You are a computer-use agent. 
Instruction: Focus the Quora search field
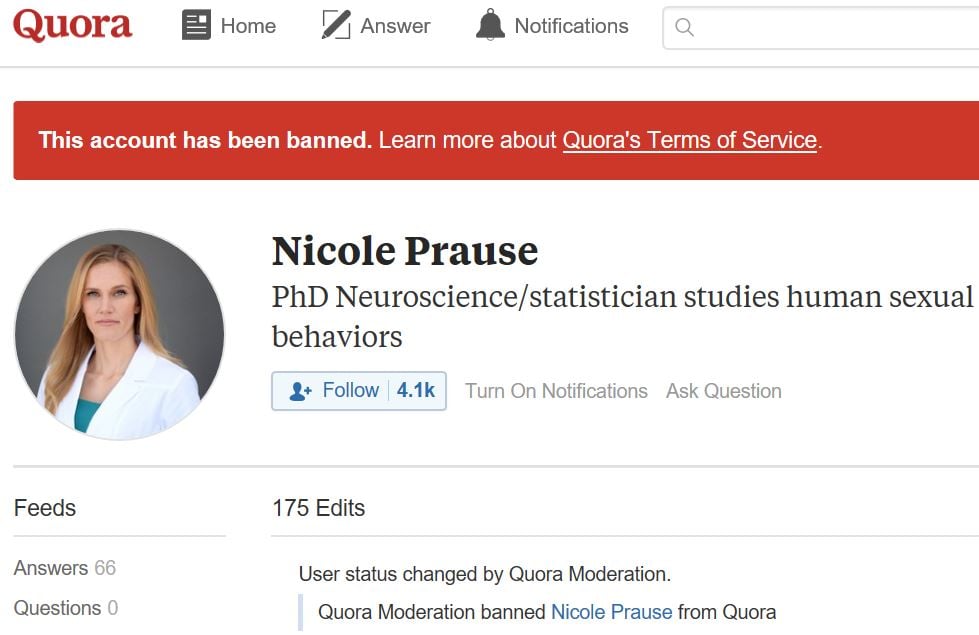830,28
